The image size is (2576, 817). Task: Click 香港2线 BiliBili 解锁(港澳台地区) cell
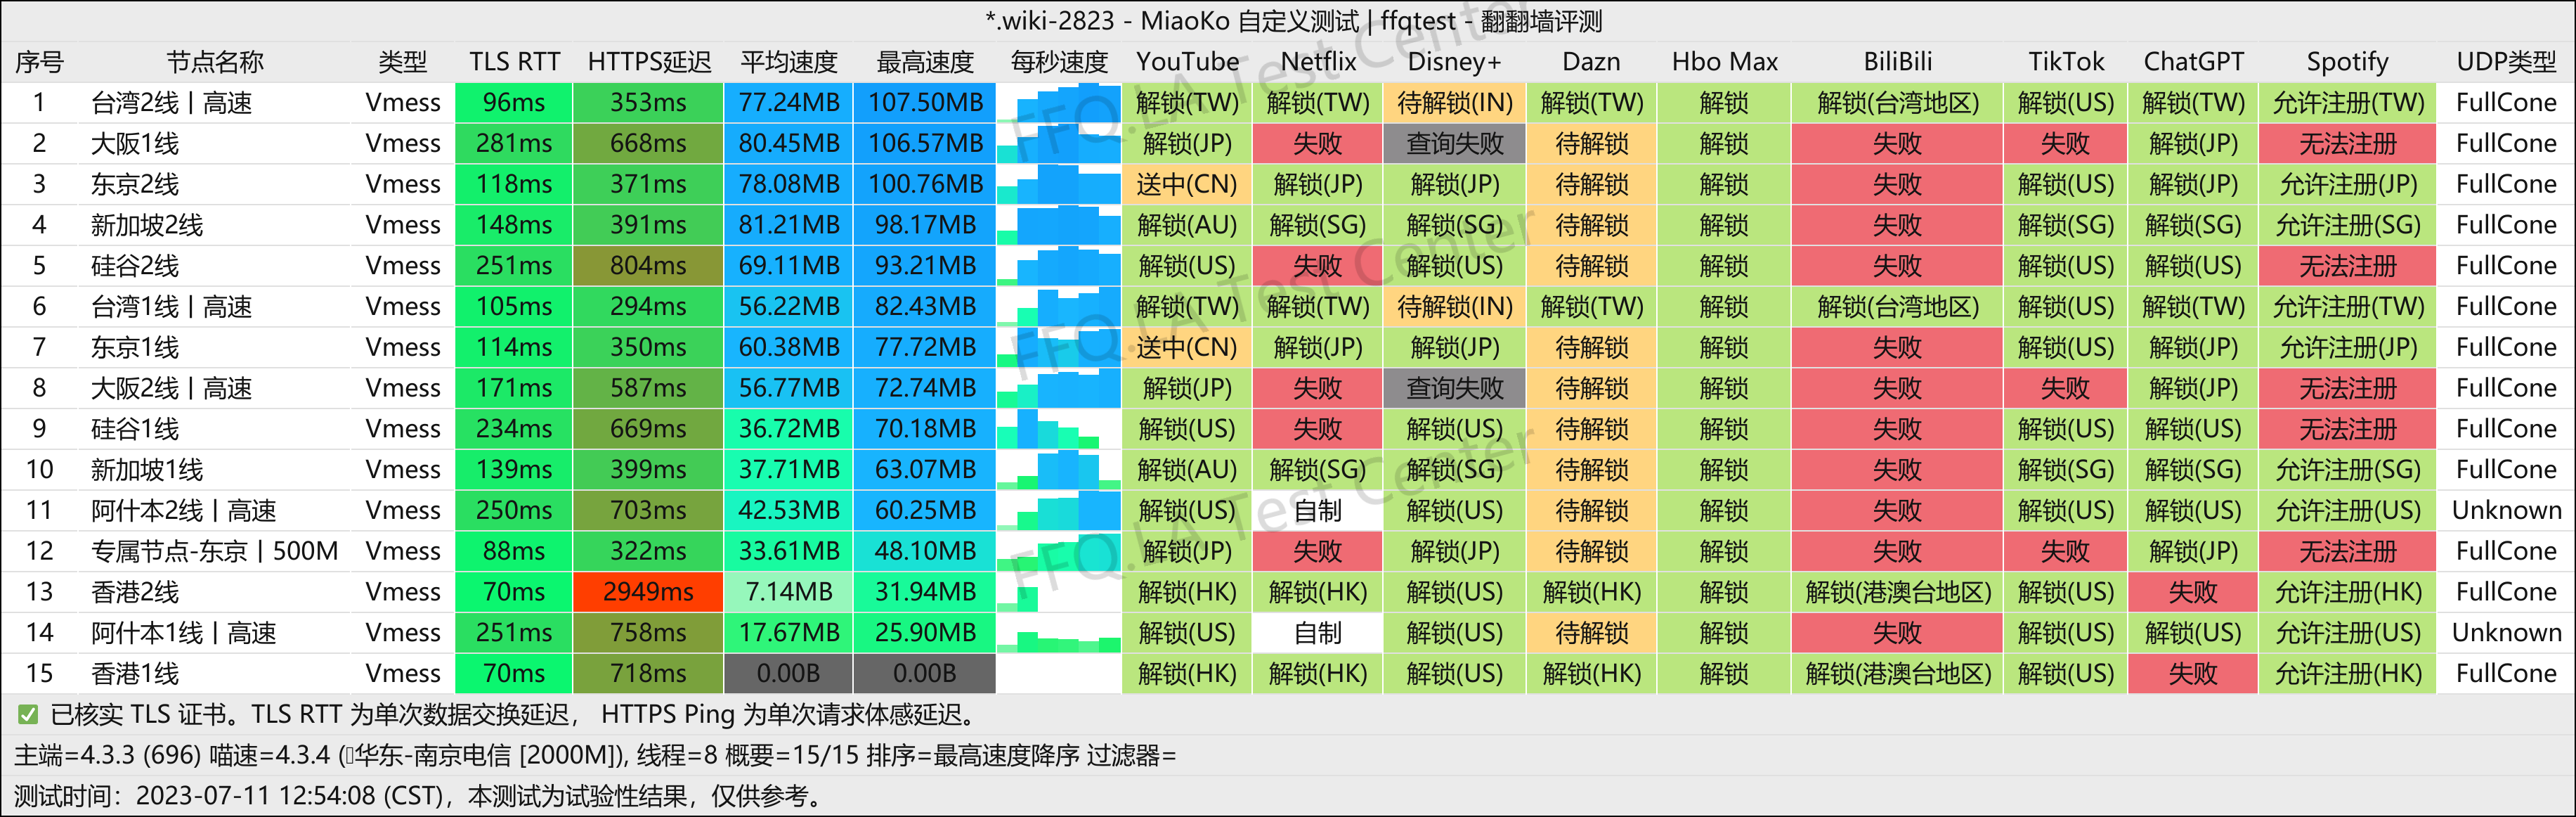pos(1897,592)
